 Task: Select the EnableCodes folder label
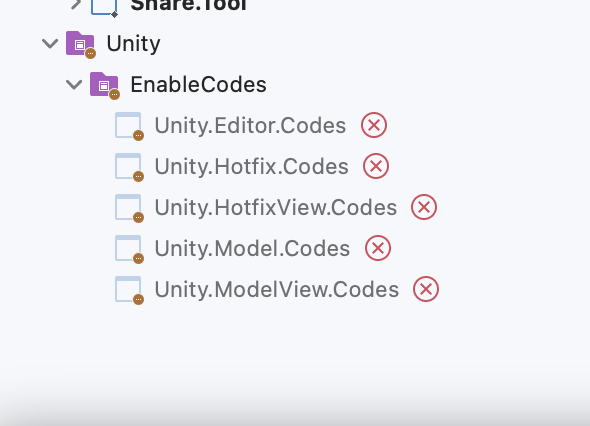tap(198, 84)
